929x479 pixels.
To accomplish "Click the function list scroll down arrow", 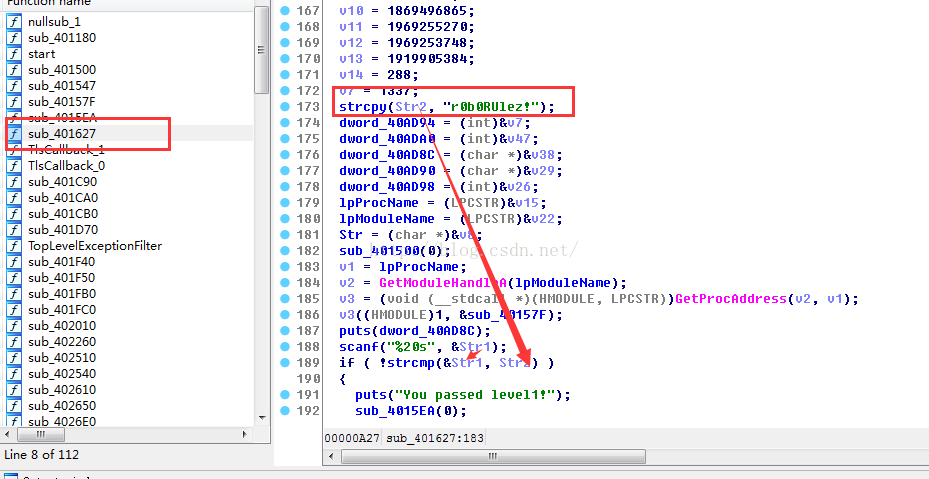I will point(261,419).
